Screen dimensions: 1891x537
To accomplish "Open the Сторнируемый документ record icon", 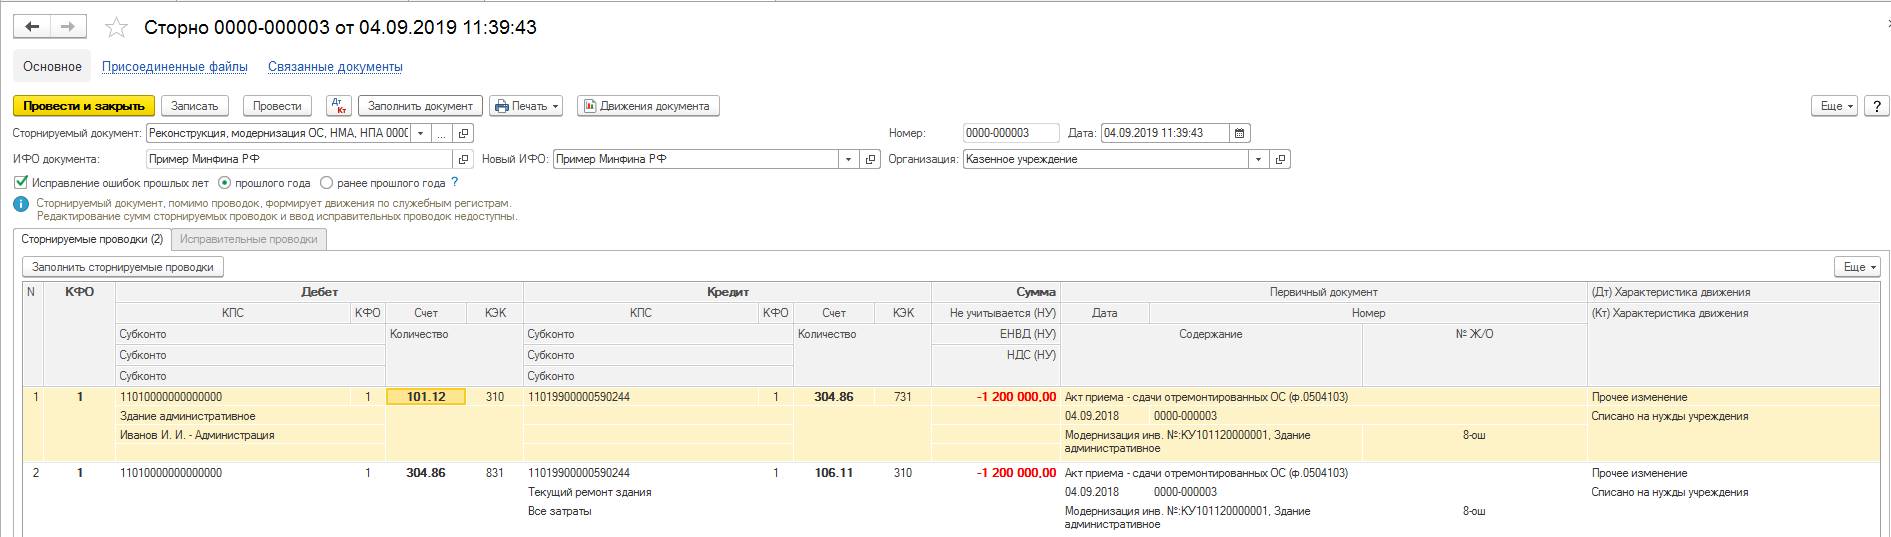I will click(x=463, y=133).
